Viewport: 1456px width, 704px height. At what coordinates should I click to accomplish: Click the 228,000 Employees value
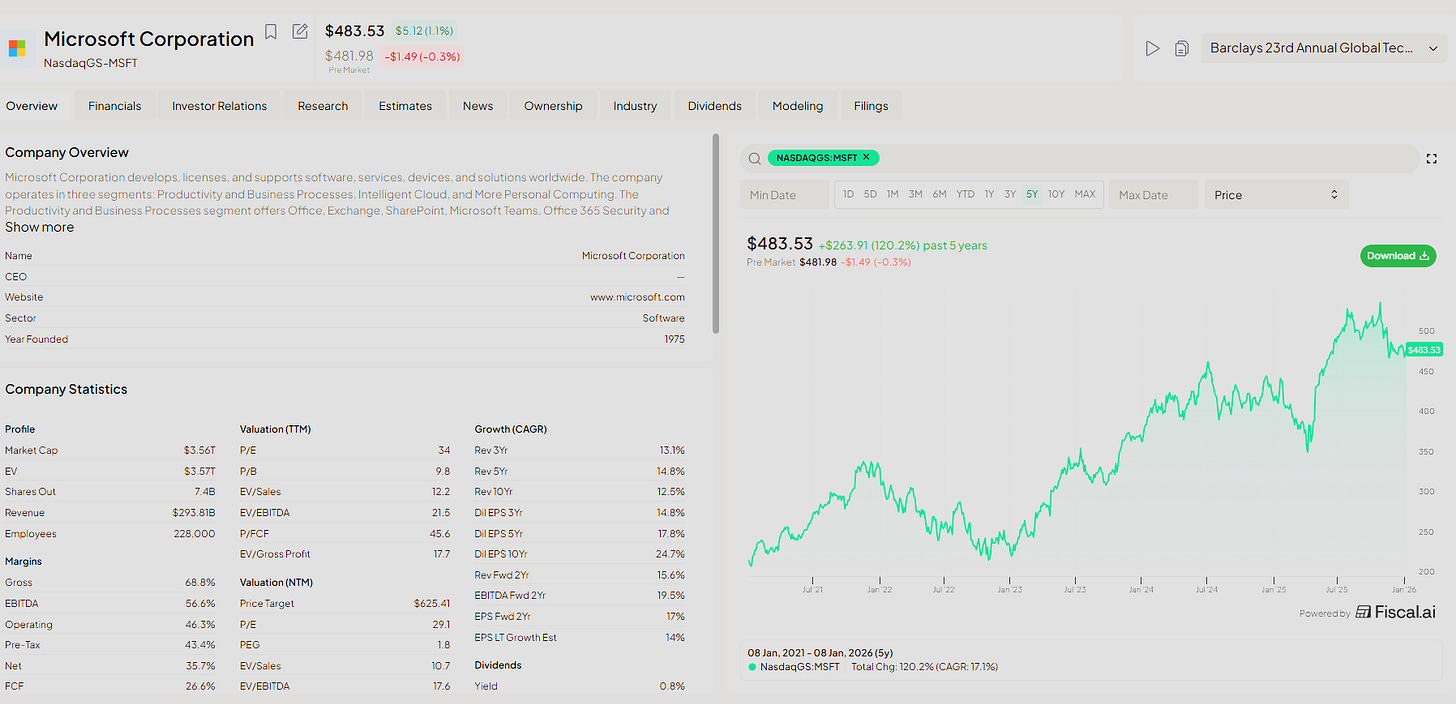193,534
